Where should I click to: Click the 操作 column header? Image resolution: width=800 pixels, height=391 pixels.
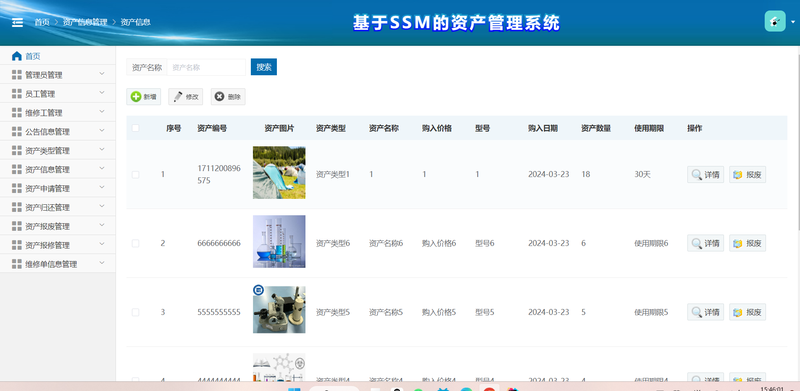pos(694,129)
